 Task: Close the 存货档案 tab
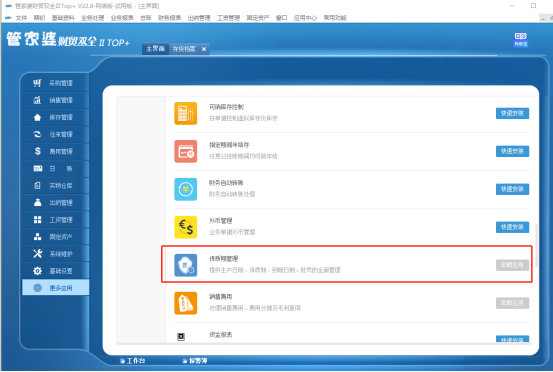coord(204,49)
